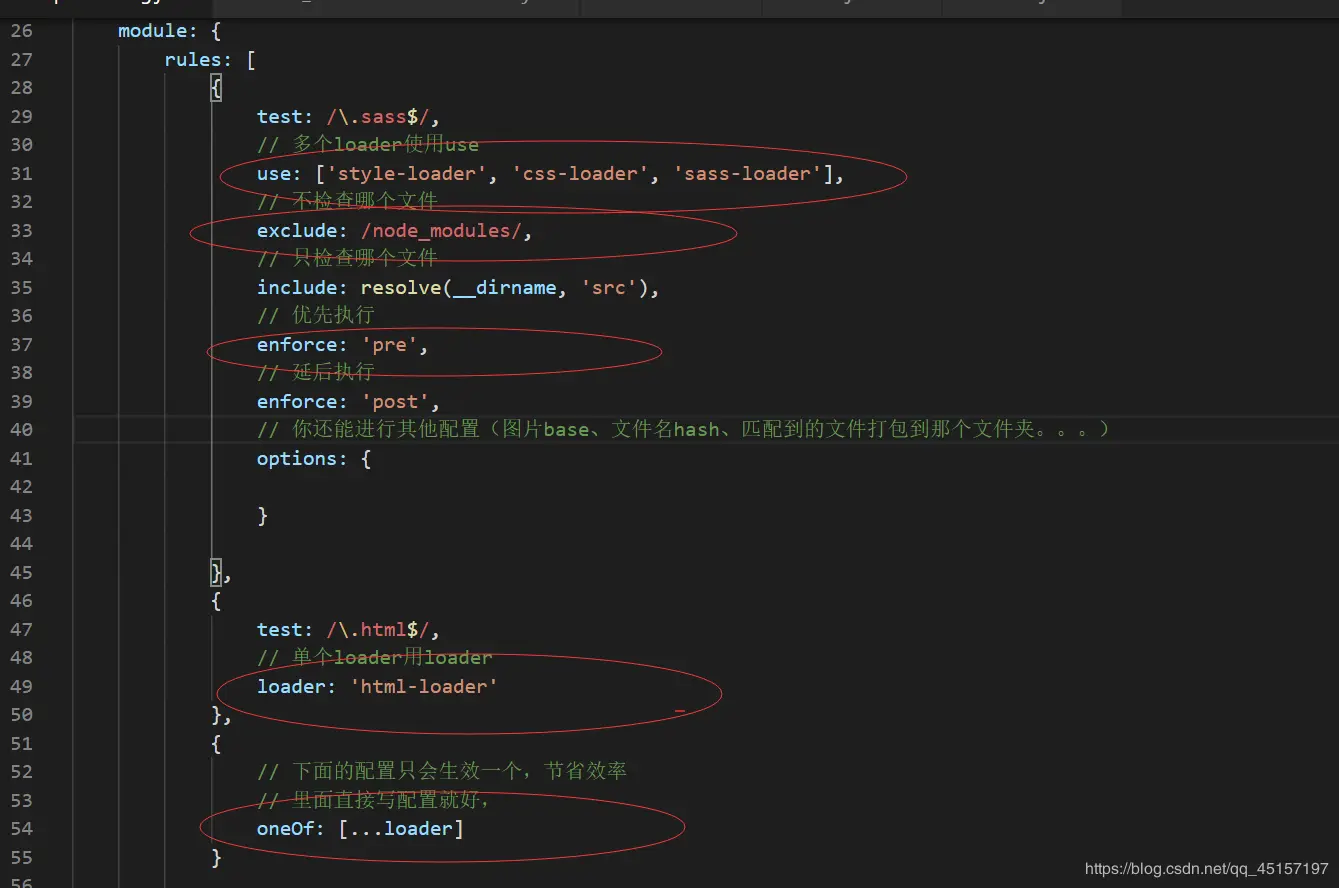
Task: Click the opening brace on line 46
Action: pyautogui.click(x=217, y=601)
